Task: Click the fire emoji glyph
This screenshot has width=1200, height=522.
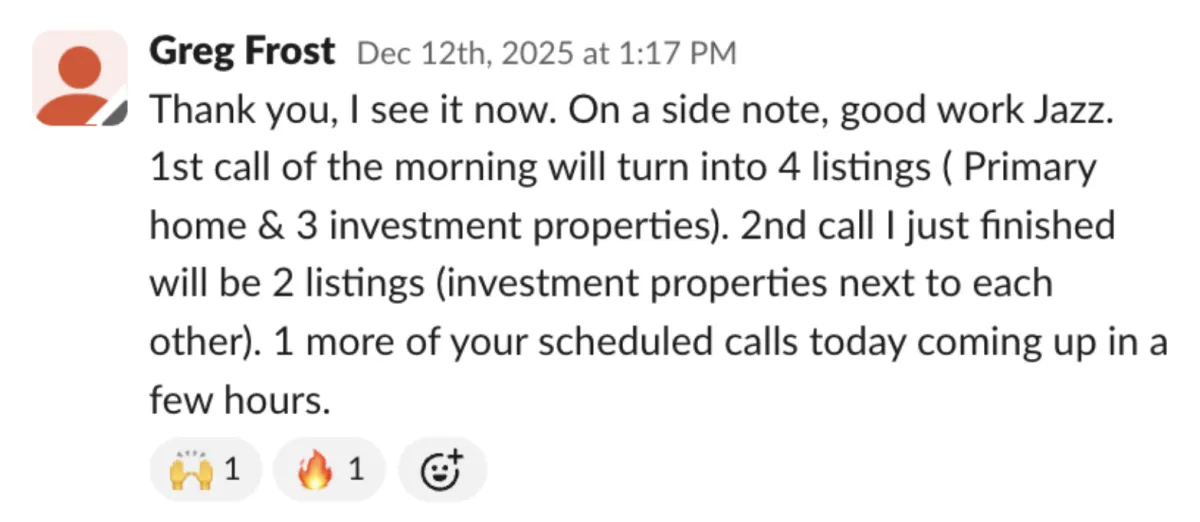Action: tap(312, 468)
